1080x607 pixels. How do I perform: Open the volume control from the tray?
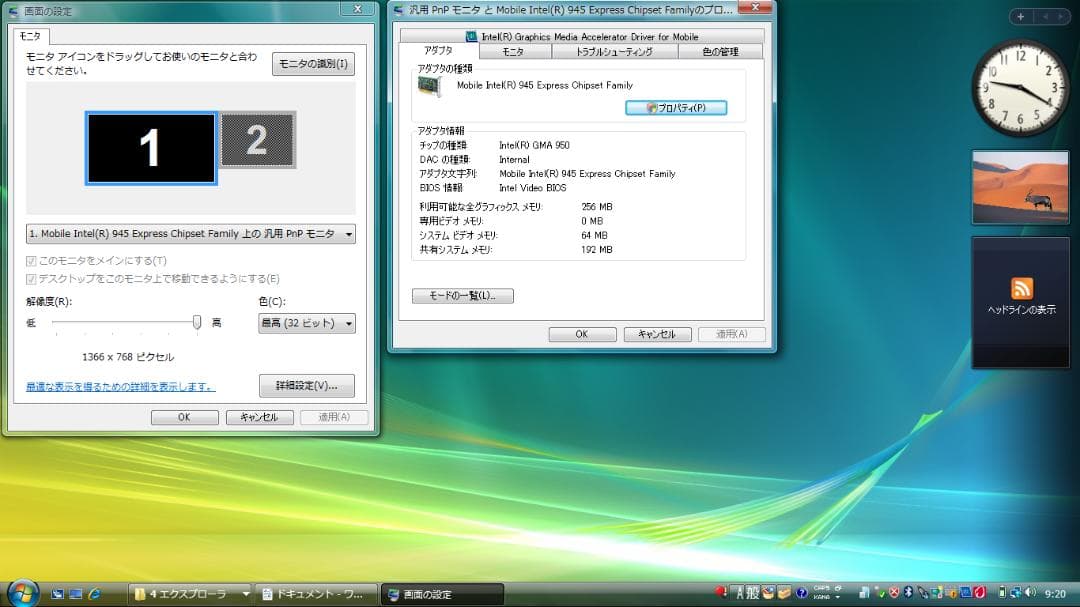1030,592
